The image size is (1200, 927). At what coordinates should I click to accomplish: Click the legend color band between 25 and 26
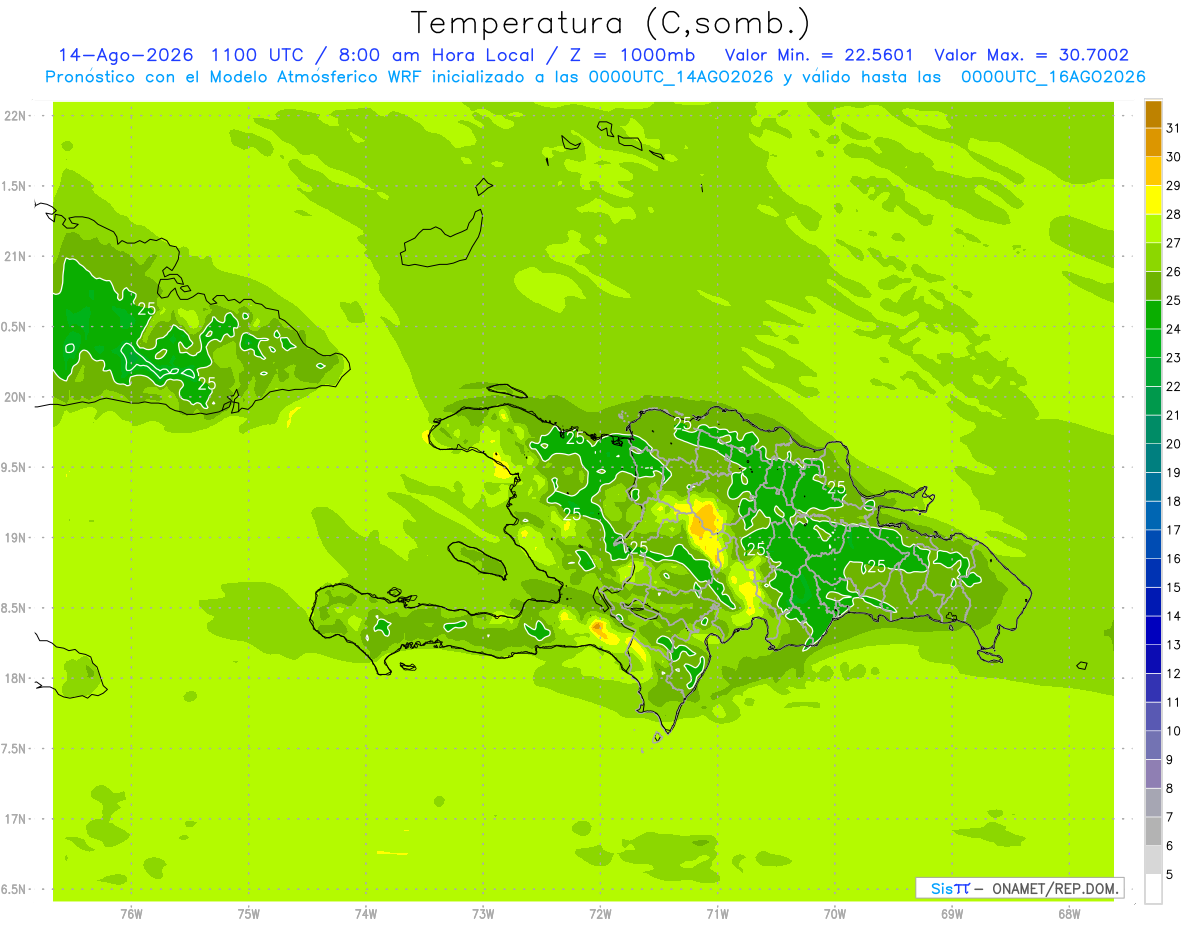(x=1153, y=287)
